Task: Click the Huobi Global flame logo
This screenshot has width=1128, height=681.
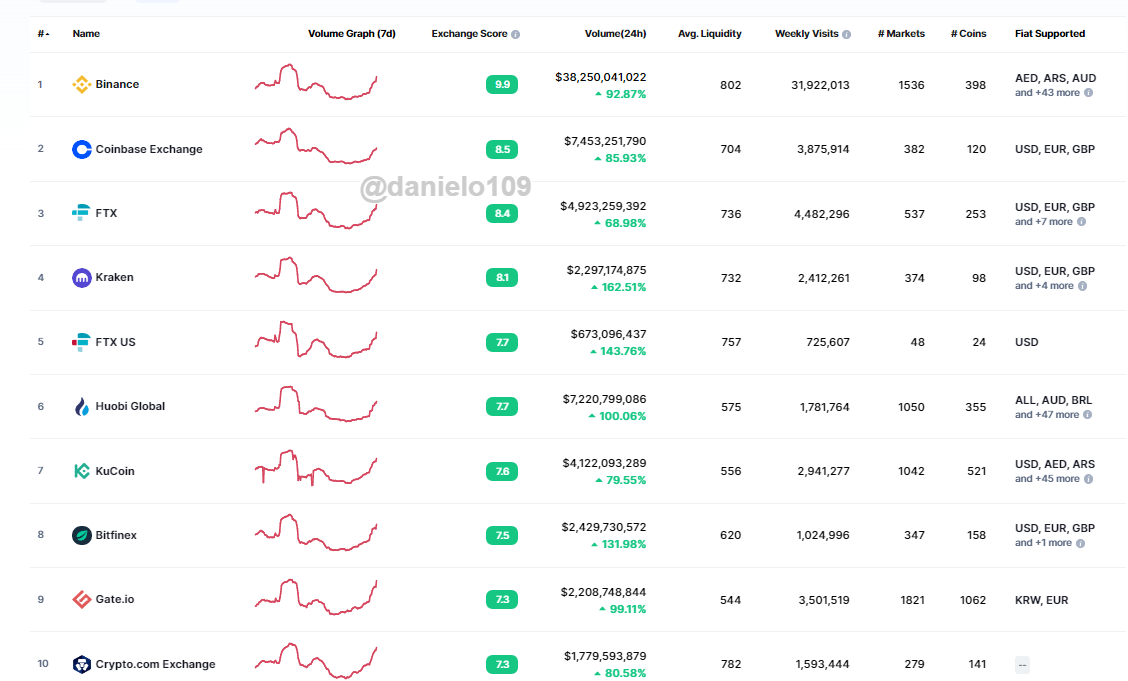Action: (x=81, y=406)
